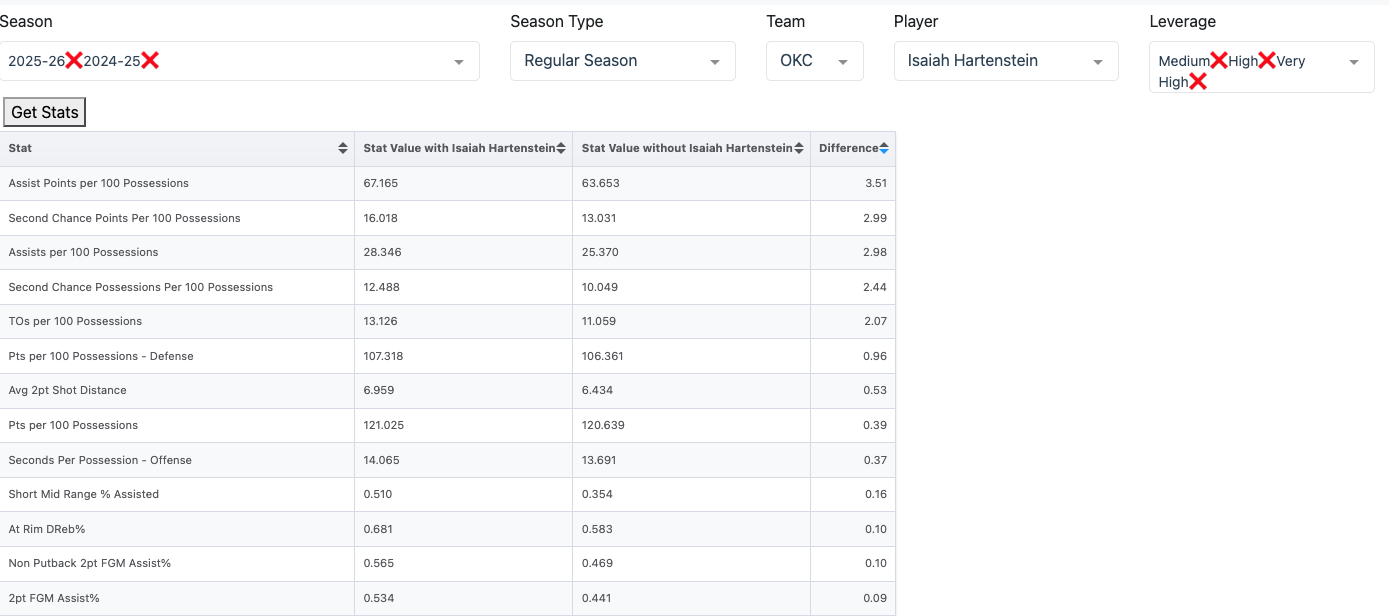Image resolution: width=1389 pixels, height=616 pixels.
Task: Click the value 67.165
Action: 381,183
